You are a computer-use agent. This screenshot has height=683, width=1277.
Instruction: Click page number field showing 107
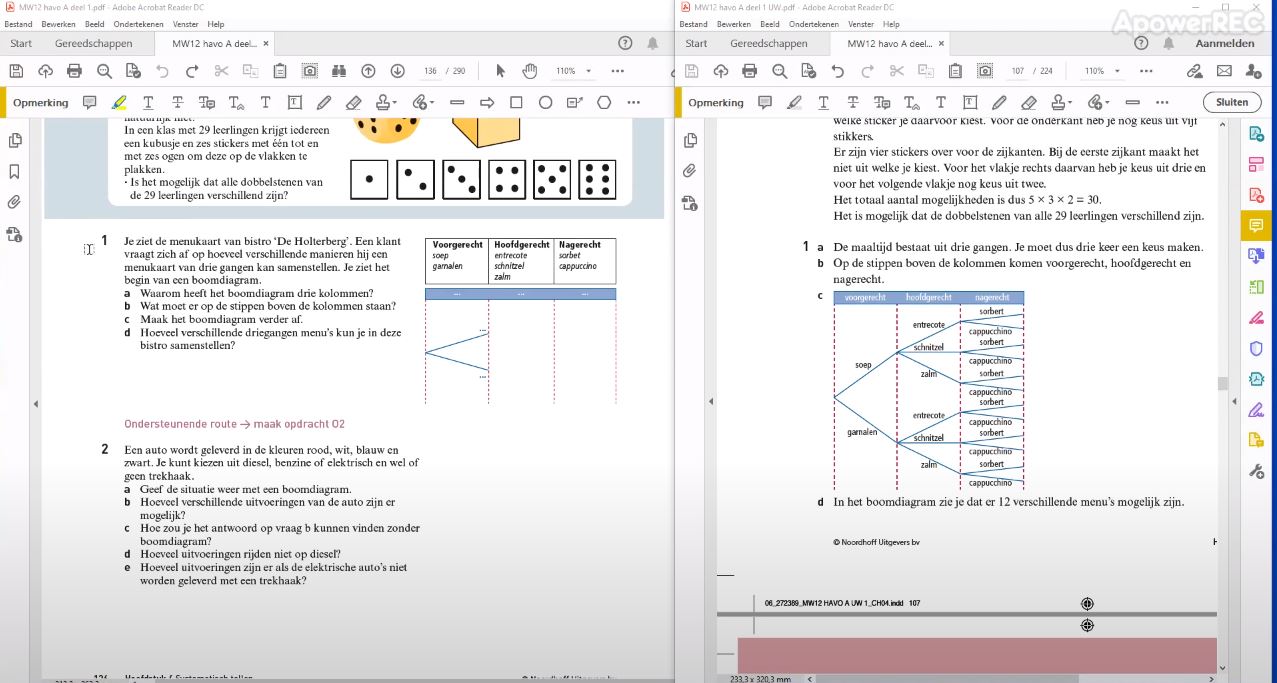pos(1018,71)
